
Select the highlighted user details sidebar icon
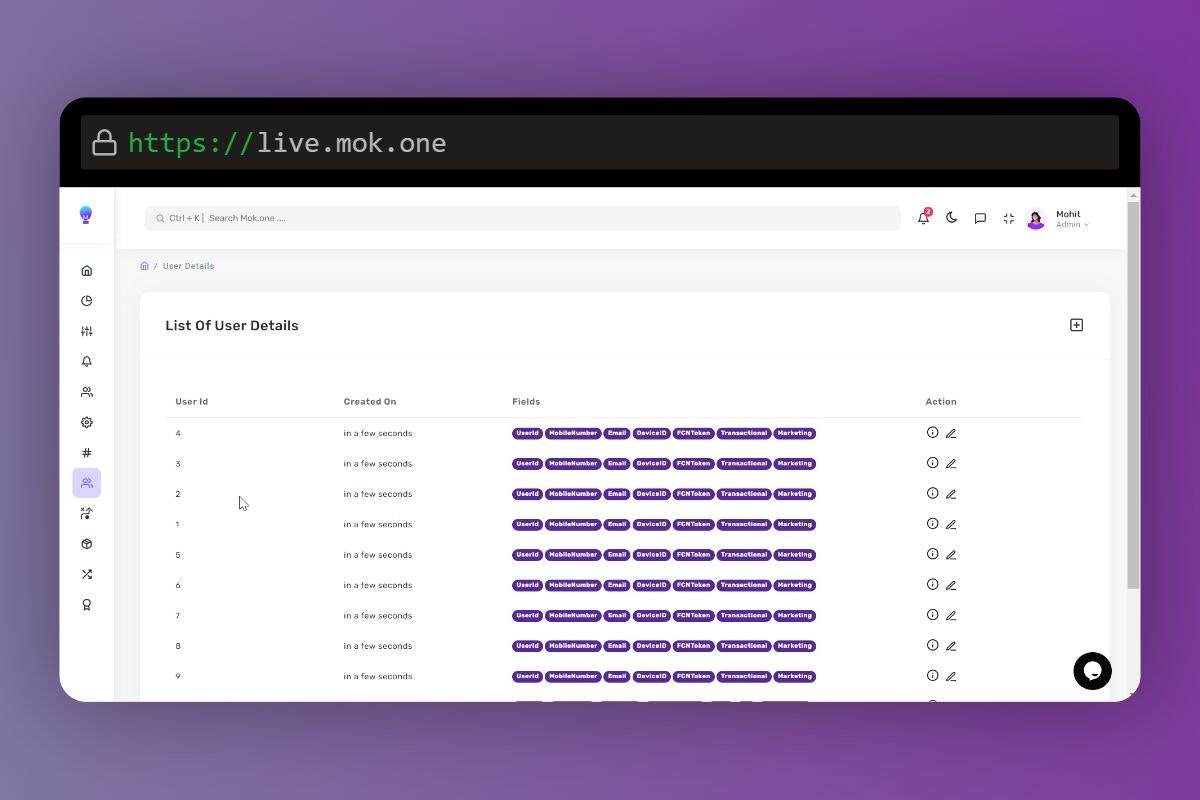[x=86, y=483]
